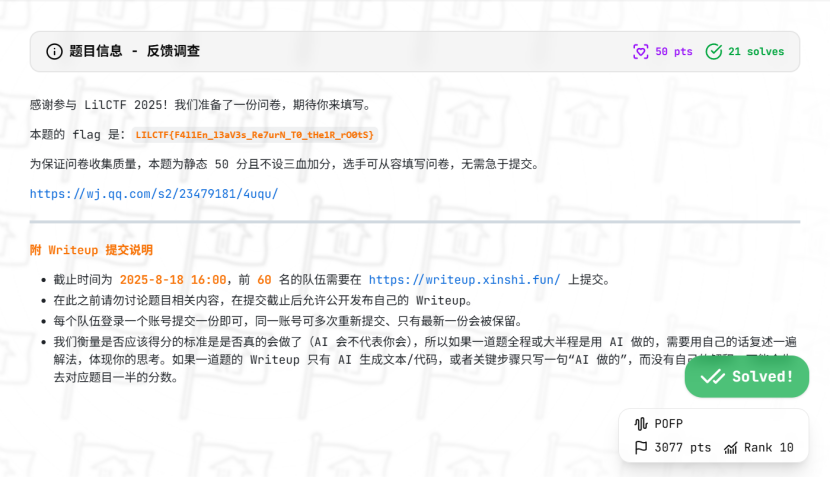Image resolution: width=830 pixels, height=477 pixels.
Task: Click the flag icon beside 3077 pts
Action: click(x=640, y=448)
